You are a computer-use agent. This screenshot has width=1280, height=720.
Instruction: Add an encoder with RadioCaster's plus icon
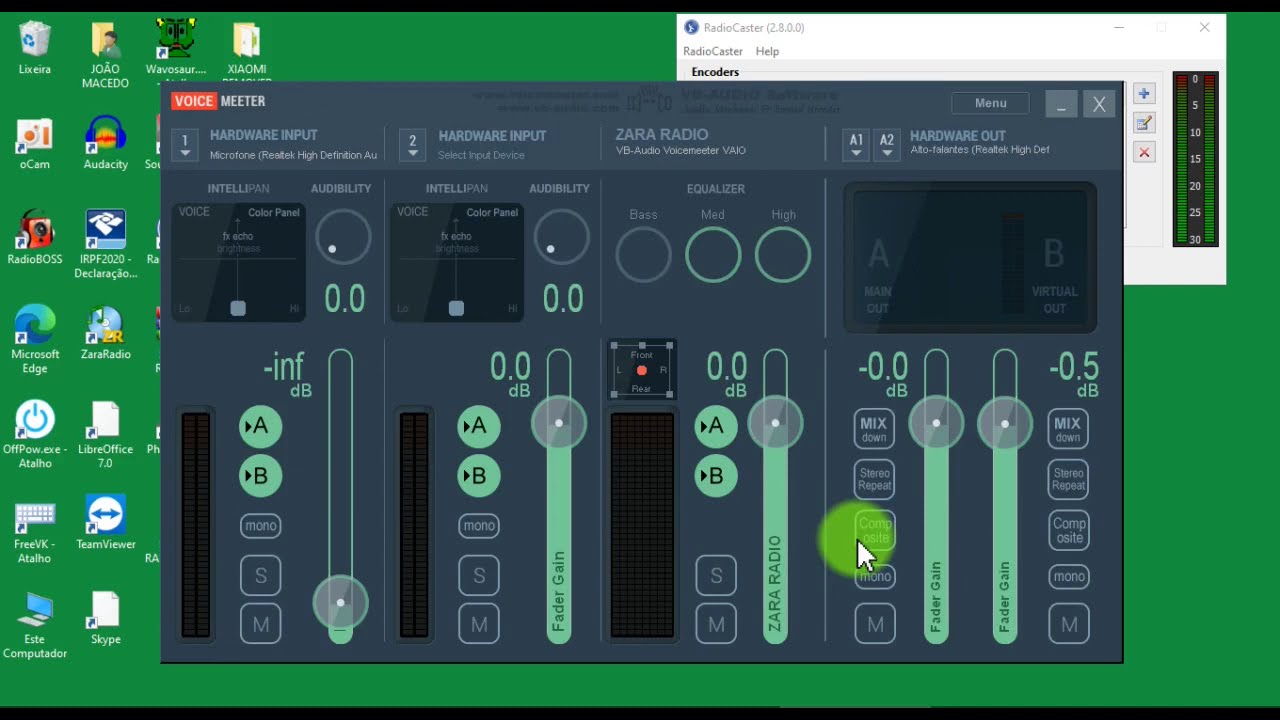click(x=1144, y=94)
